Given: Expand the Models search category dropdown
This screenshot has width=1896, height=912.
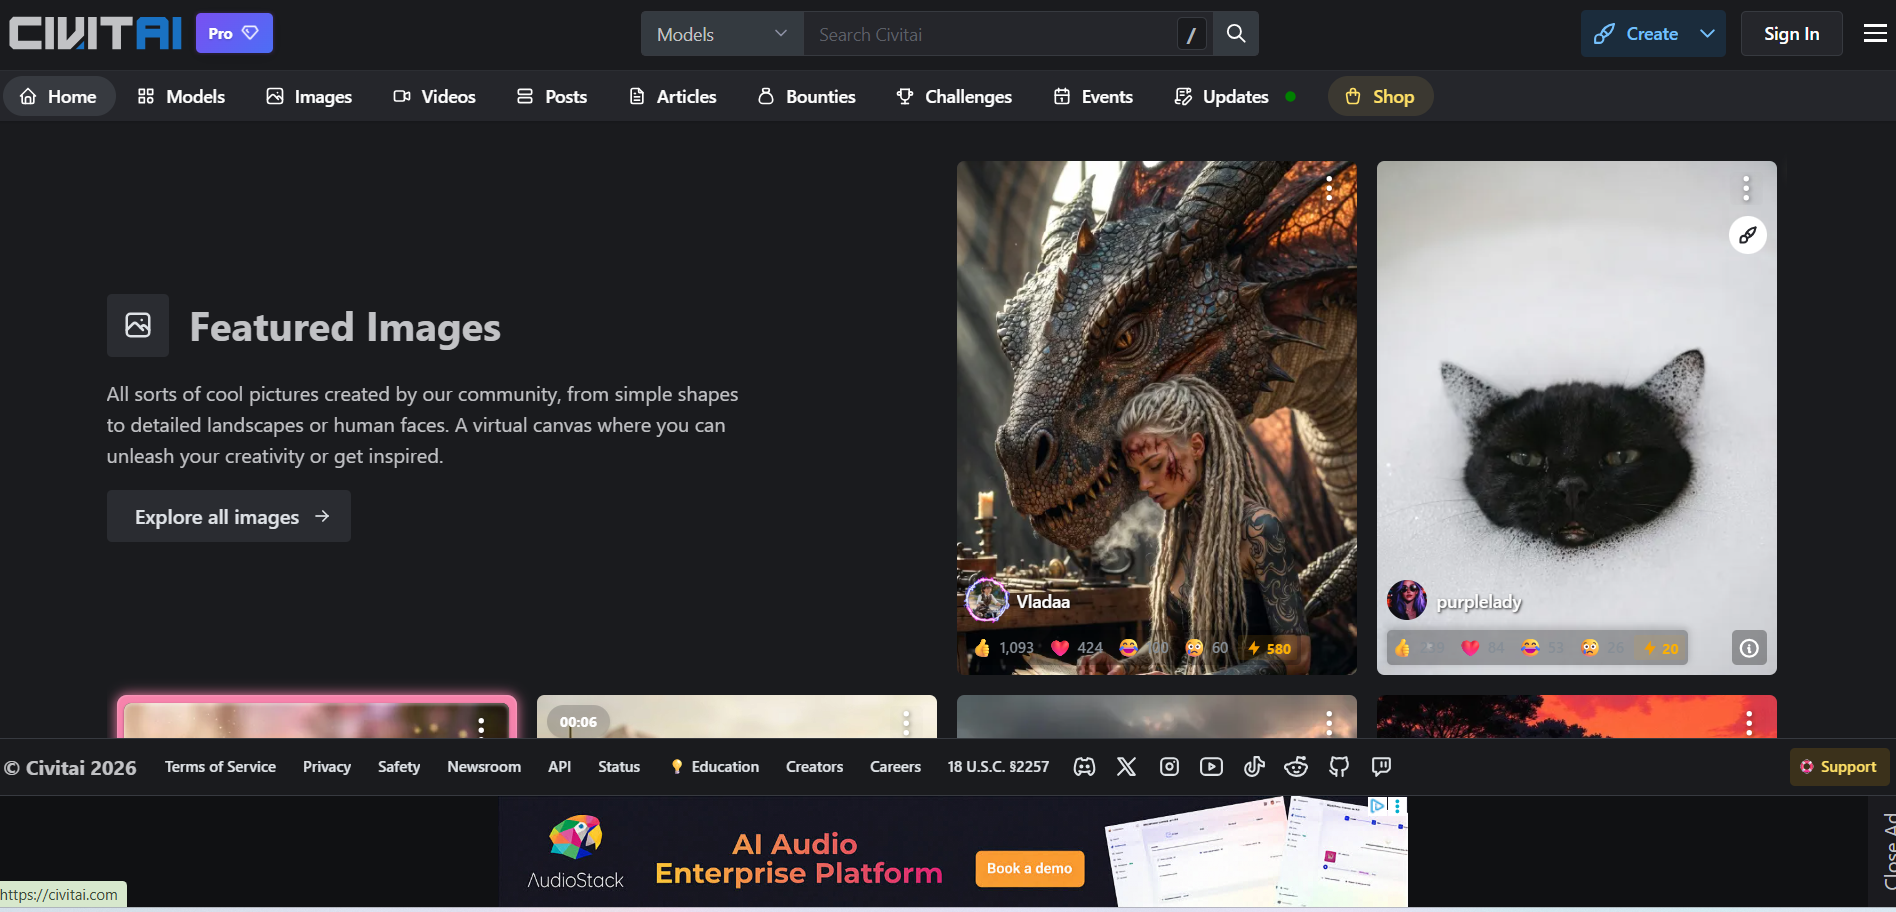Looking at the screenshot, I should pos(722,34).
